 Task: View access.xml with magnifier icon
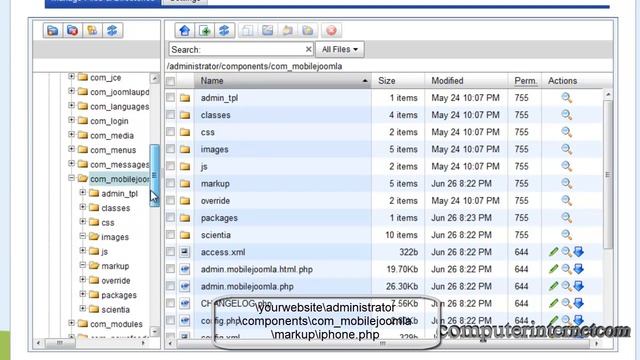[566, 252]
